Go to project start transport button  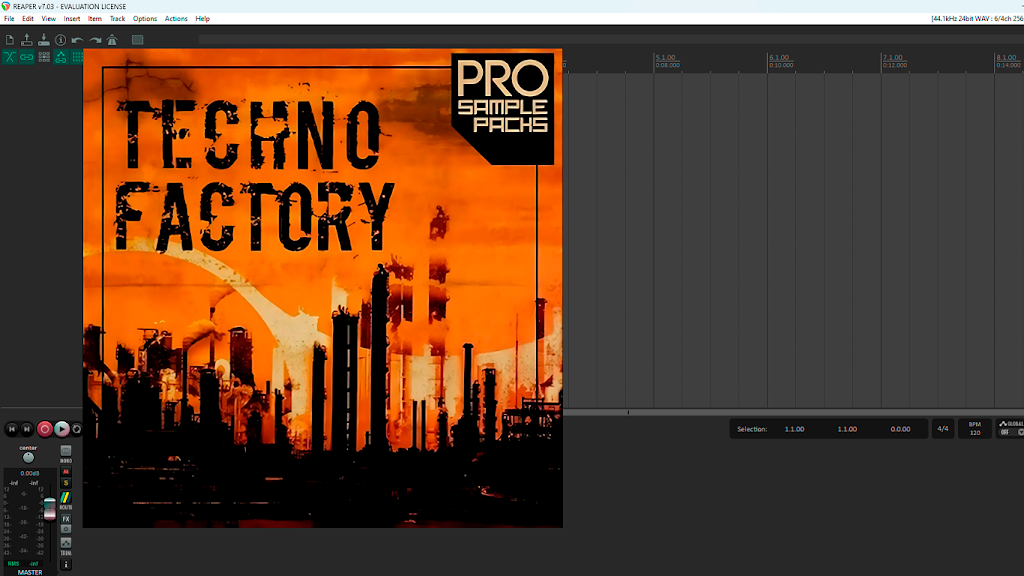12,429
